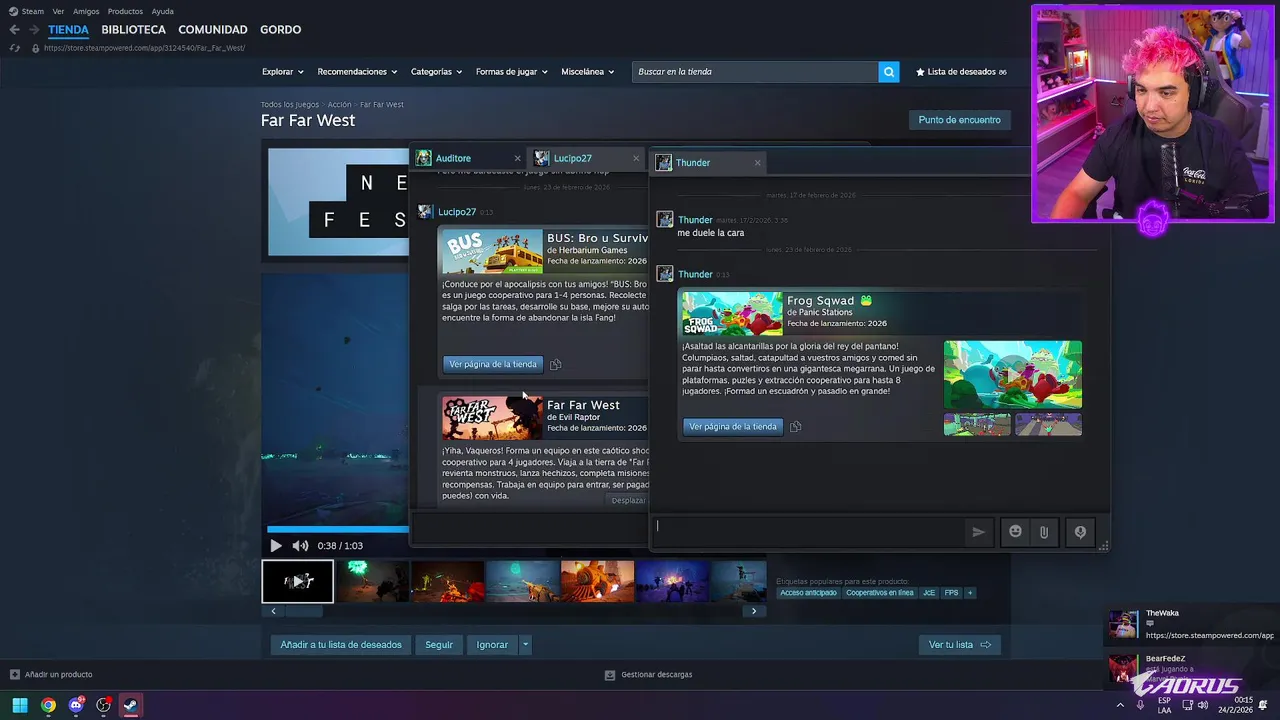Play the Far Far West trailer
Screen dimensions: 1280x720
click(x=276, y=546)
